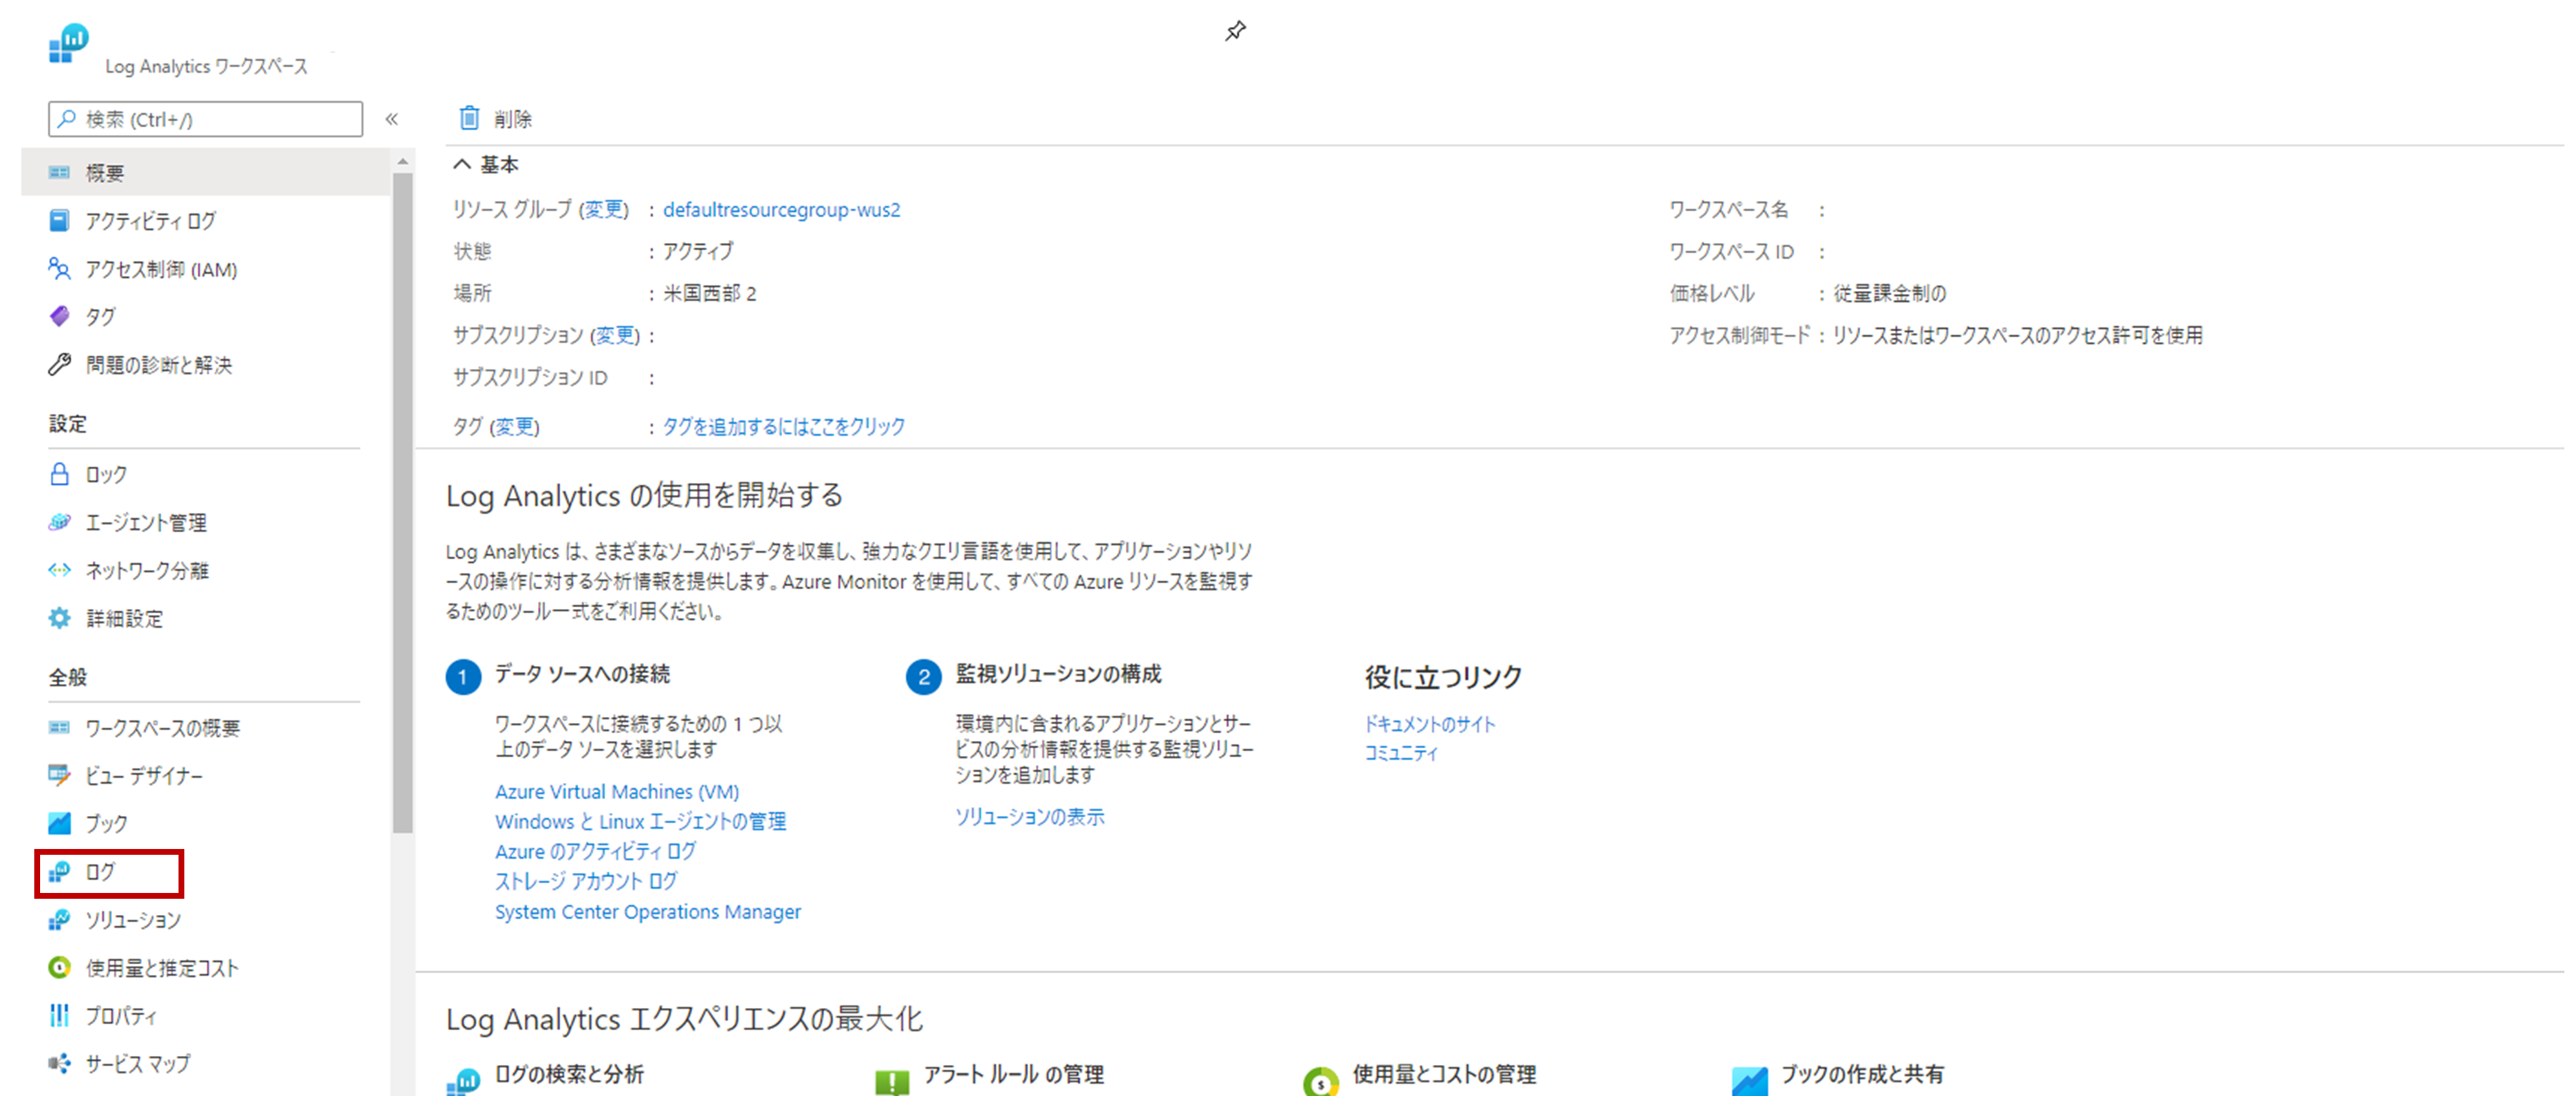Open 使用量と推定コスト item

coord(162,968)
